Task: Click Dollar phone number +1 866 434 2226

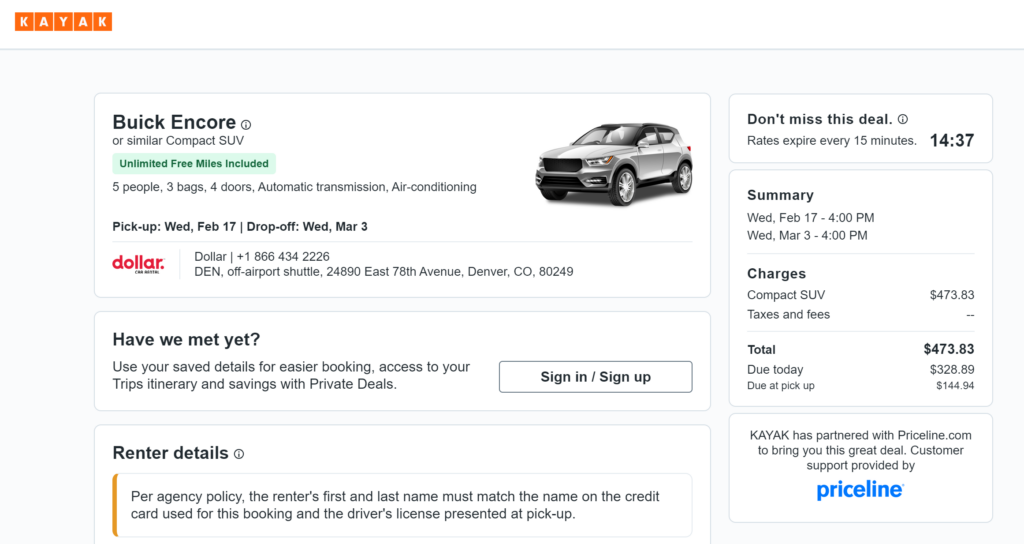Action: [x=283, y=257]
